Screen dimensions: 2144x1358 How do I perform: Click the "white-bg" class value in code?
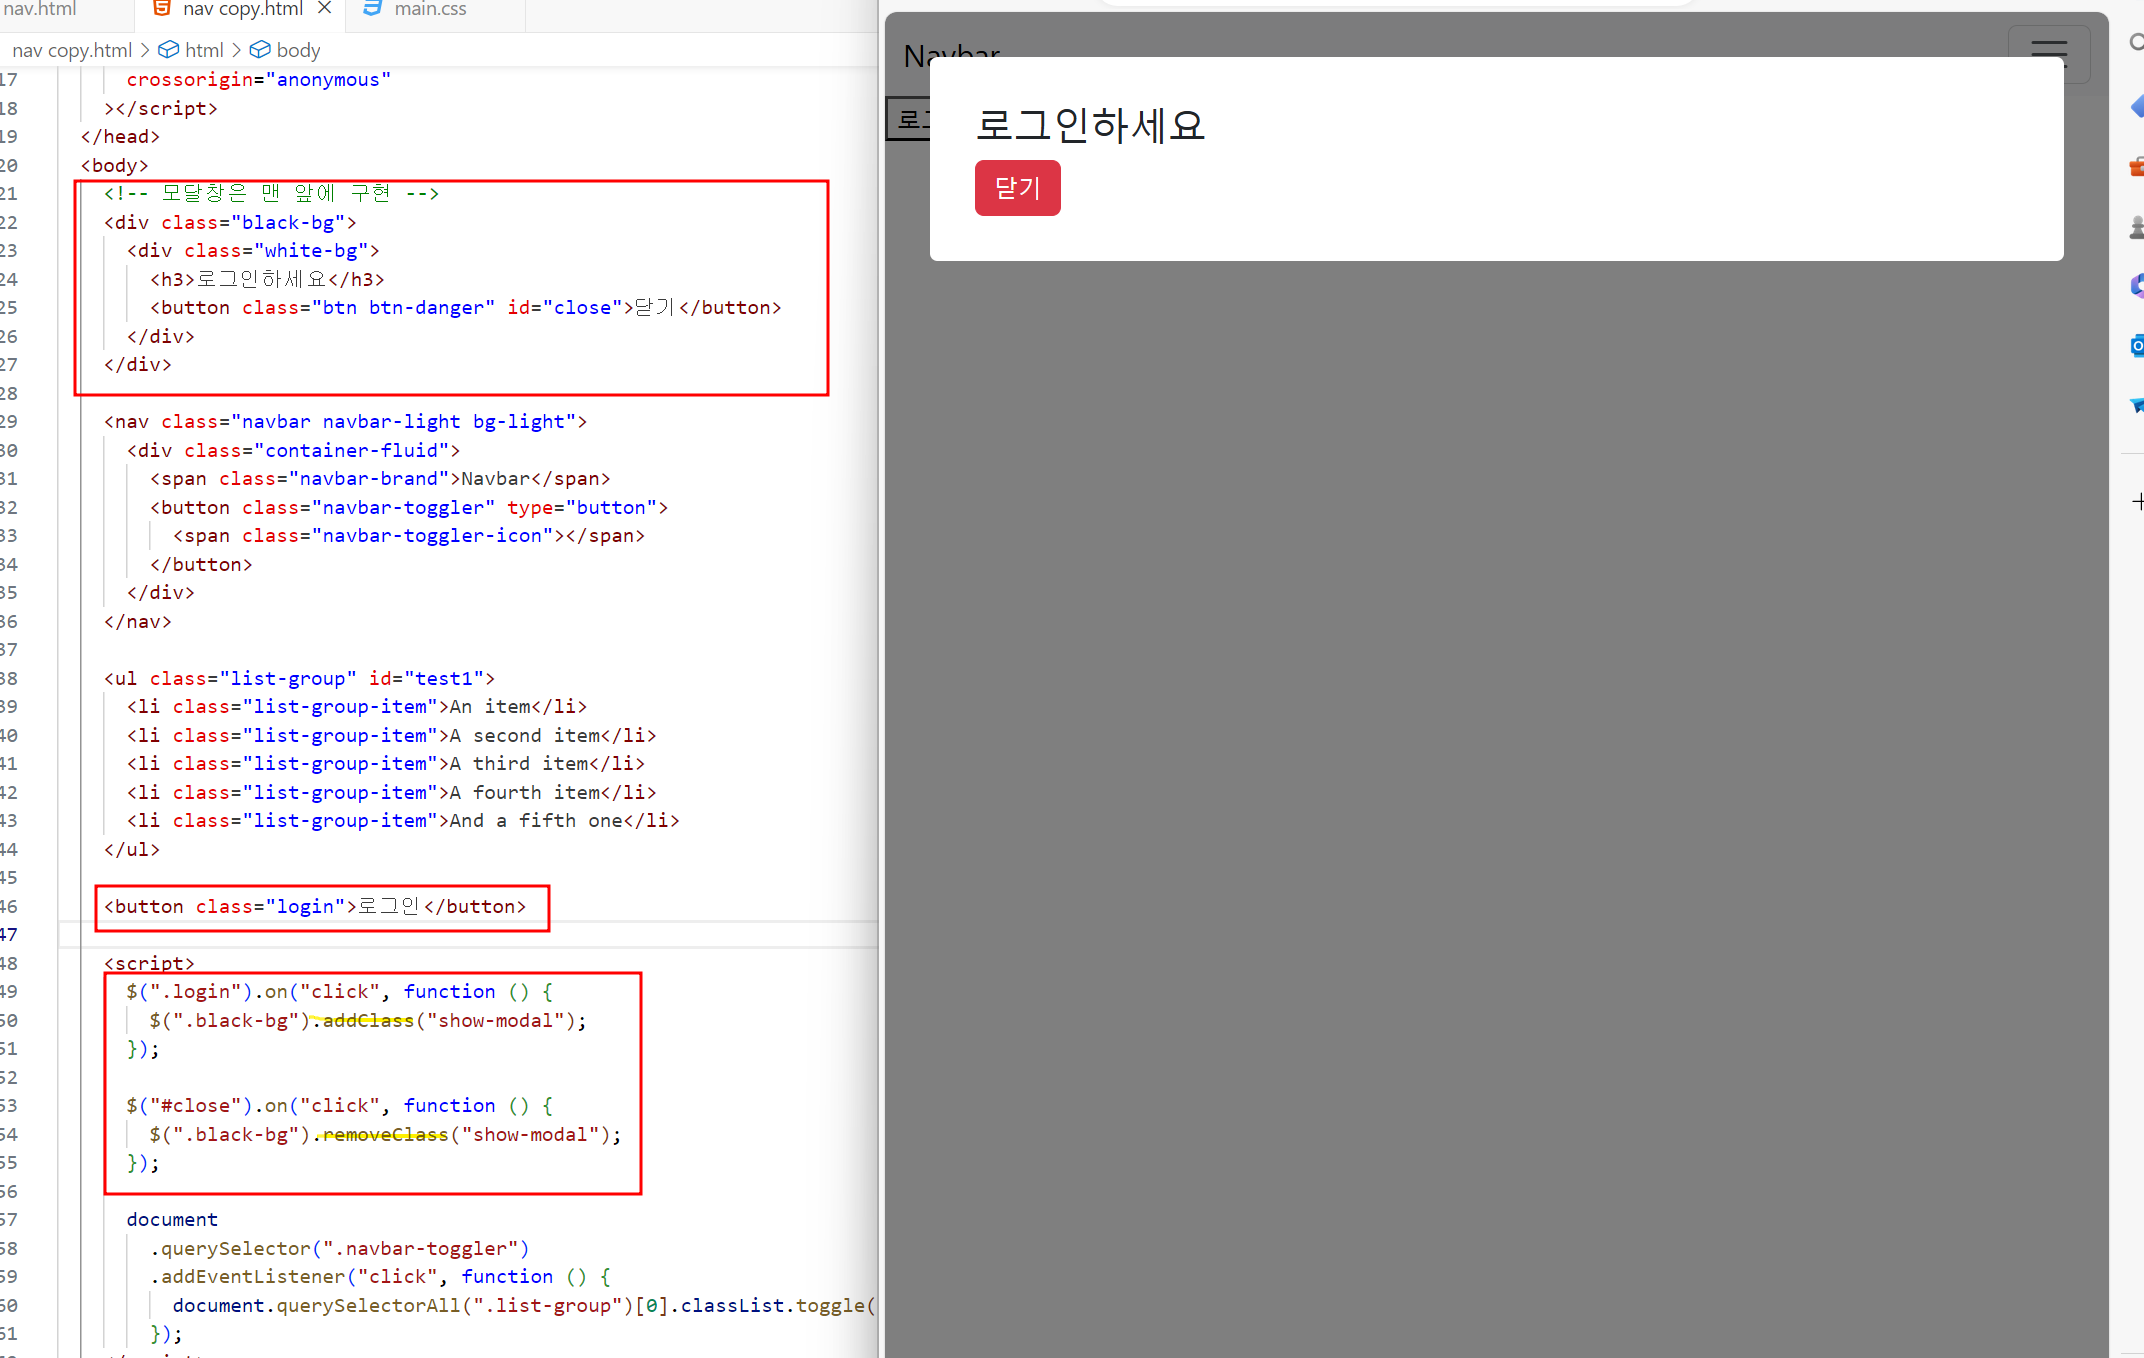(311, 251)
